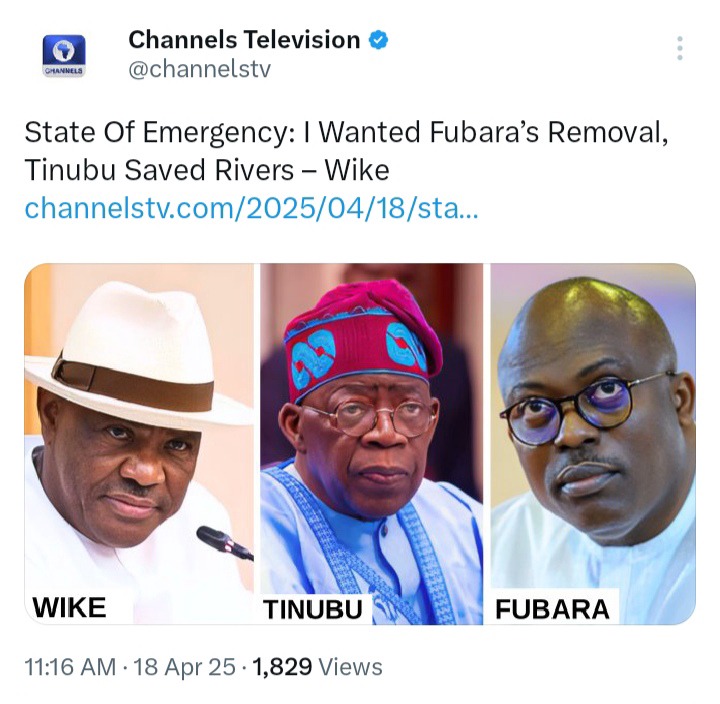Viewport: 720px width, 704px height.
Task: Click the TINUBU caption label
Action: (313, 609)
